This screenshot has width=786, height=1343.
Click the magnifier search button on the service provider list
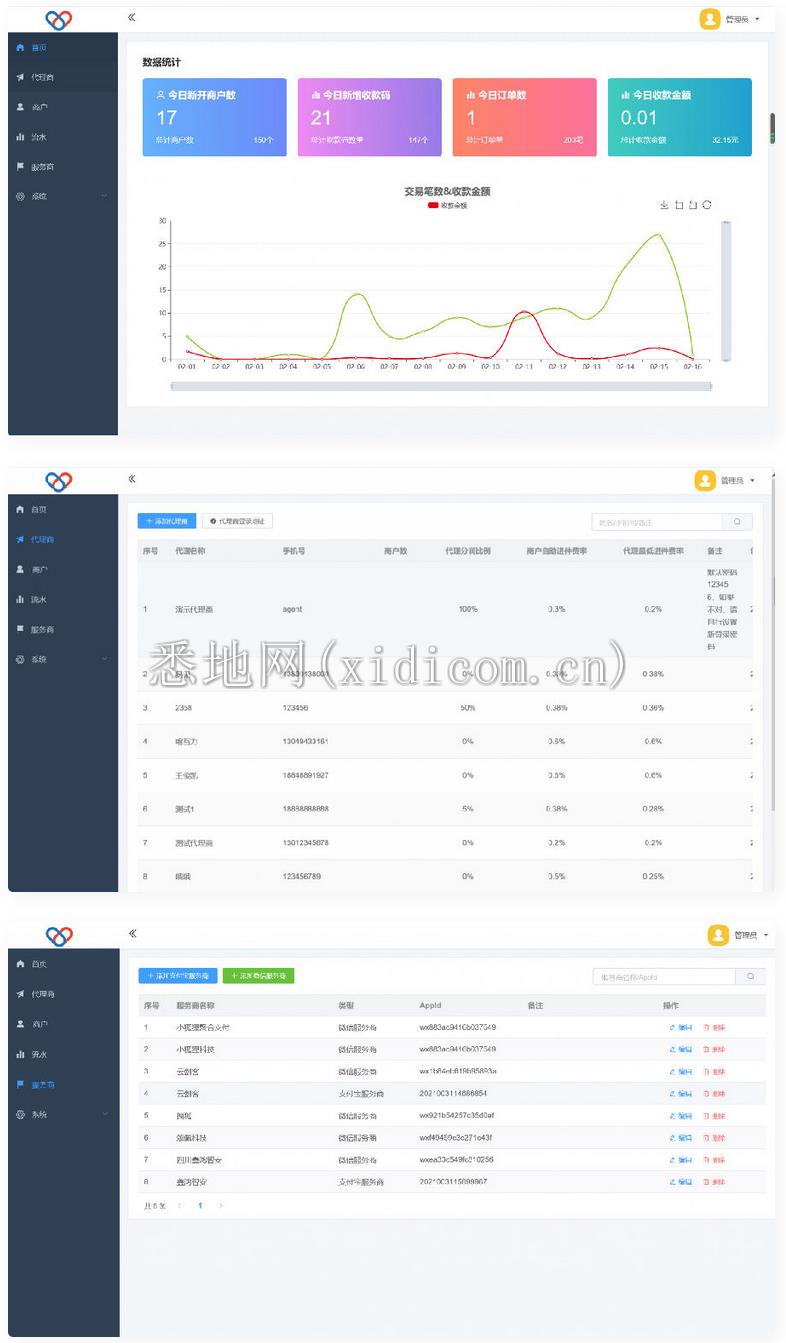coord(751,977)
